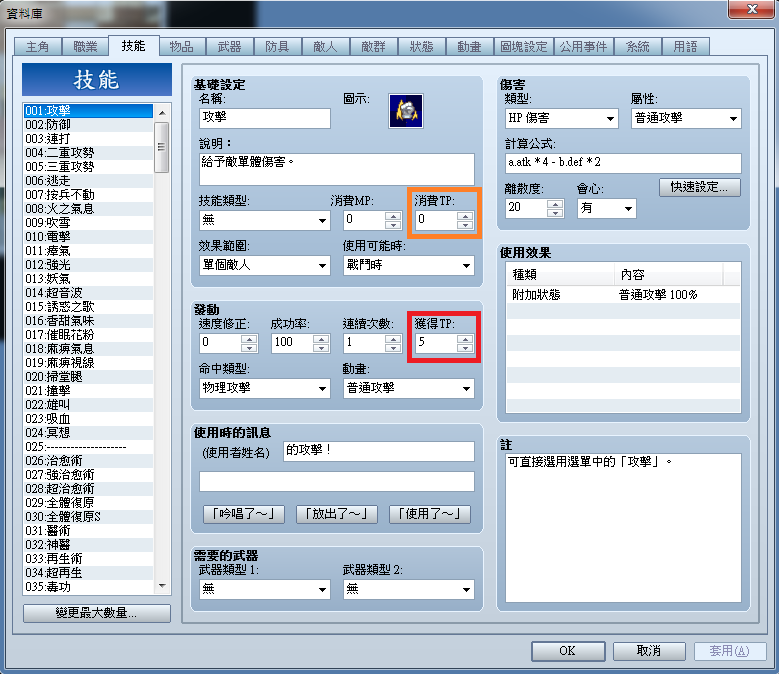Switch to the 敵人 tab

pos(325,47)
